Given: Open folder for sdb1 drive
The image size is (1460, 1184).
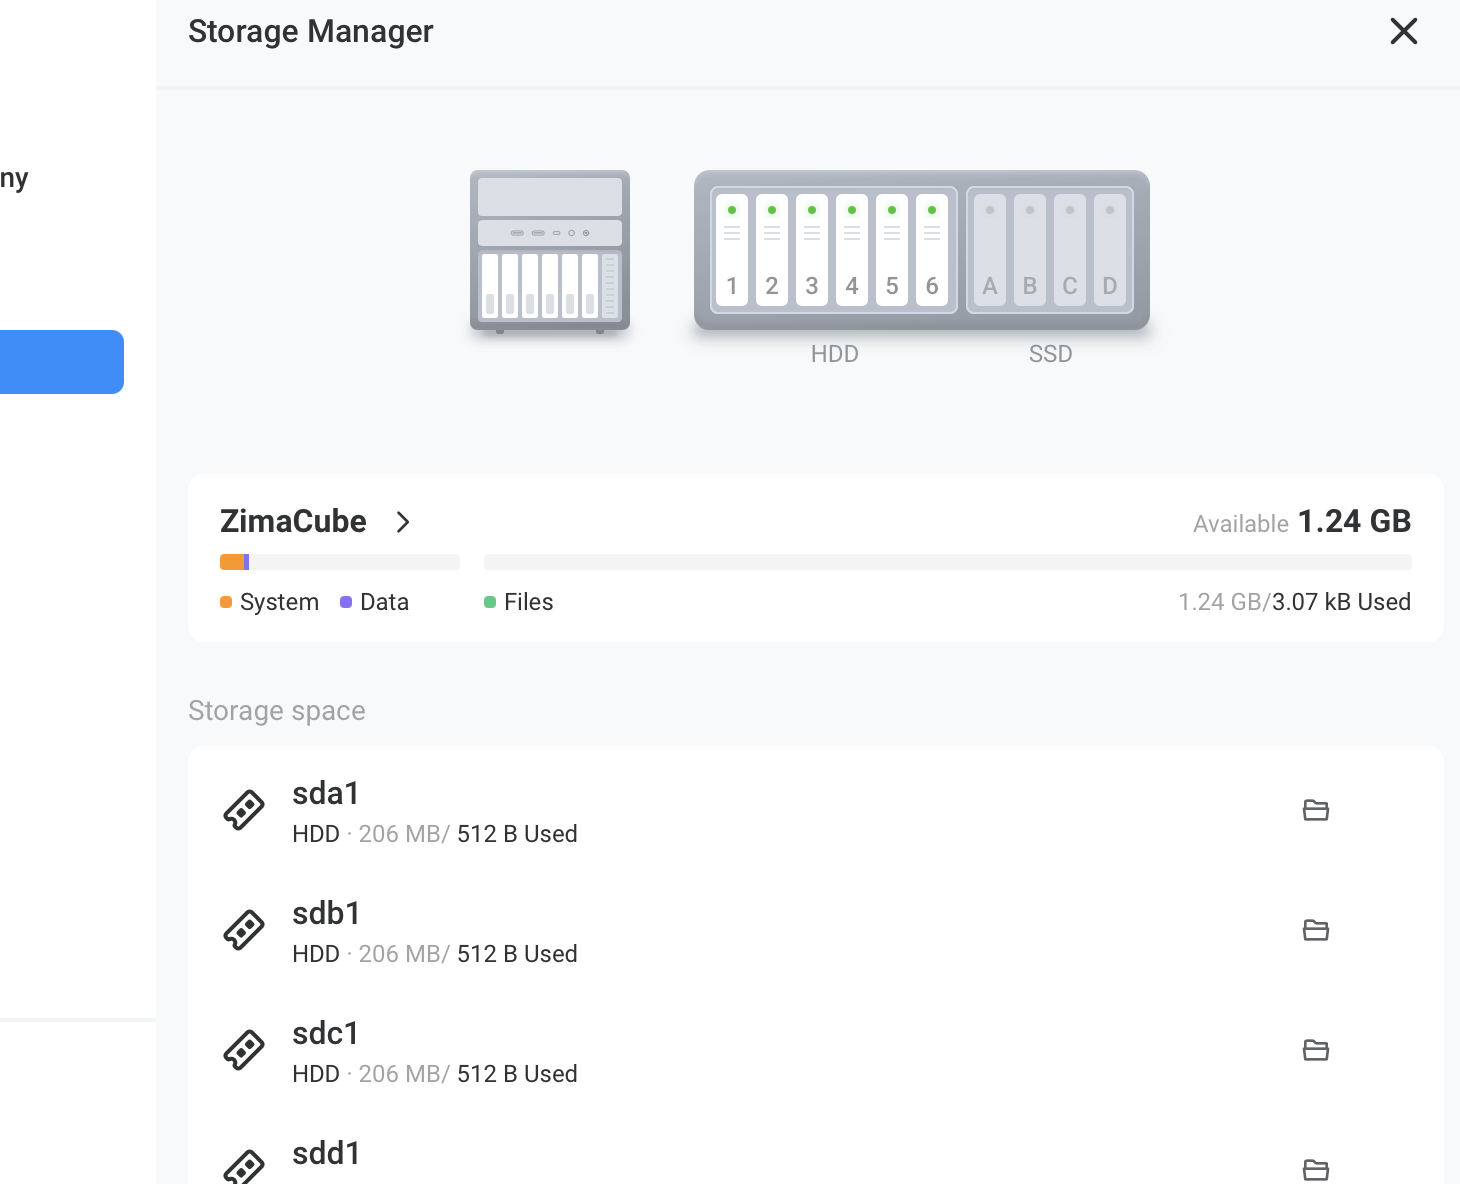Looking at the screenshot, I should (x=1316, y=930).
